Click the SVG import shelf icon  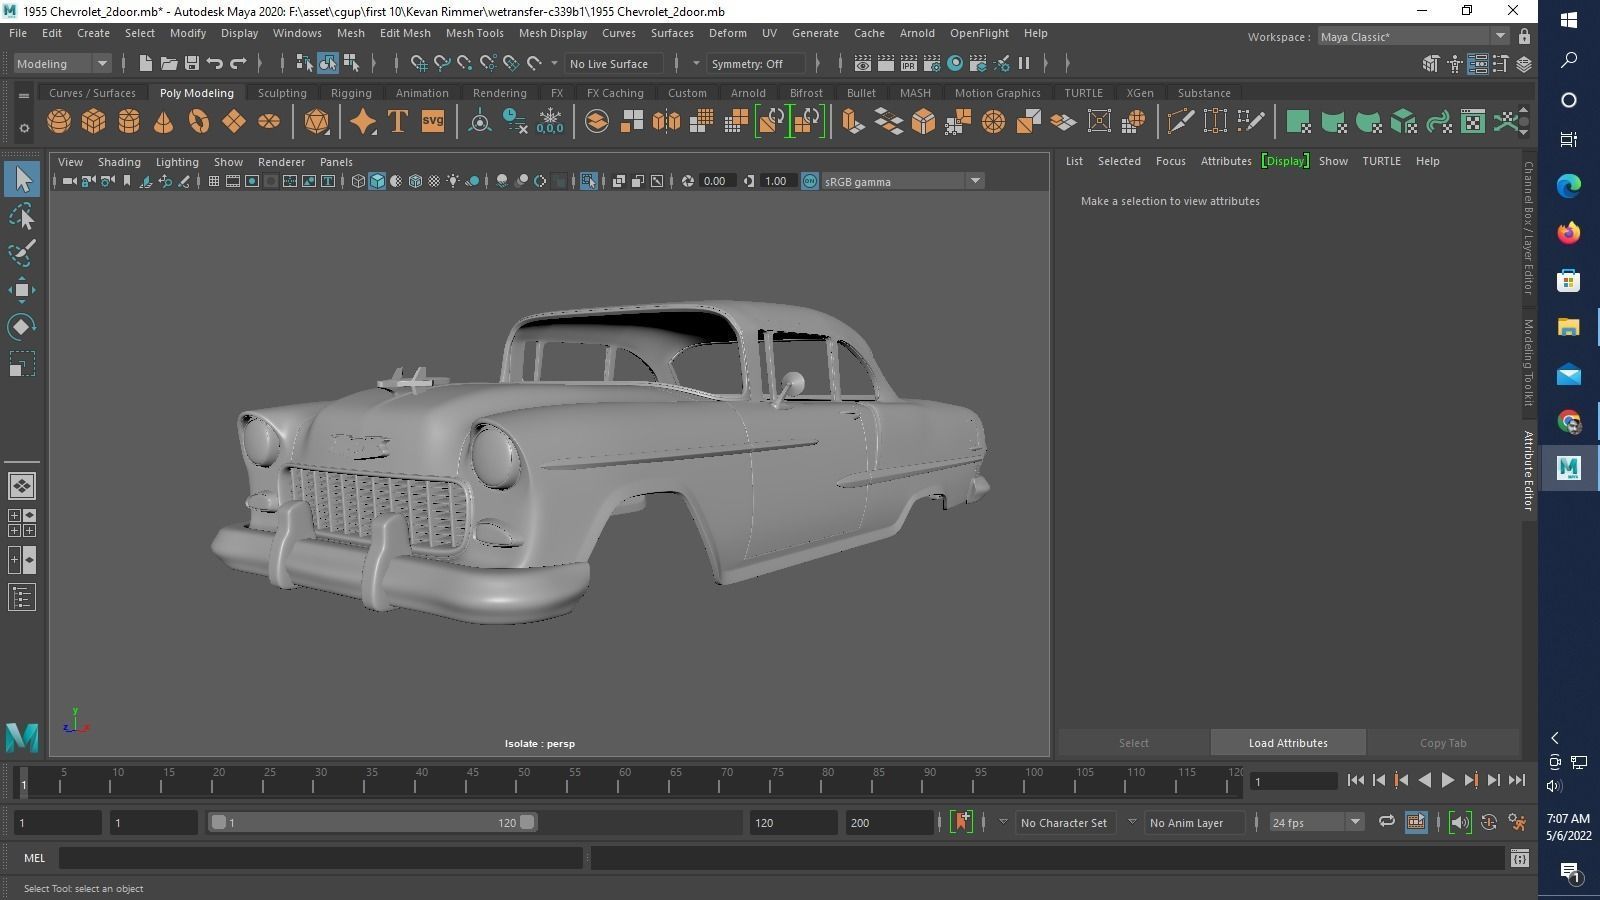[432, 122]
